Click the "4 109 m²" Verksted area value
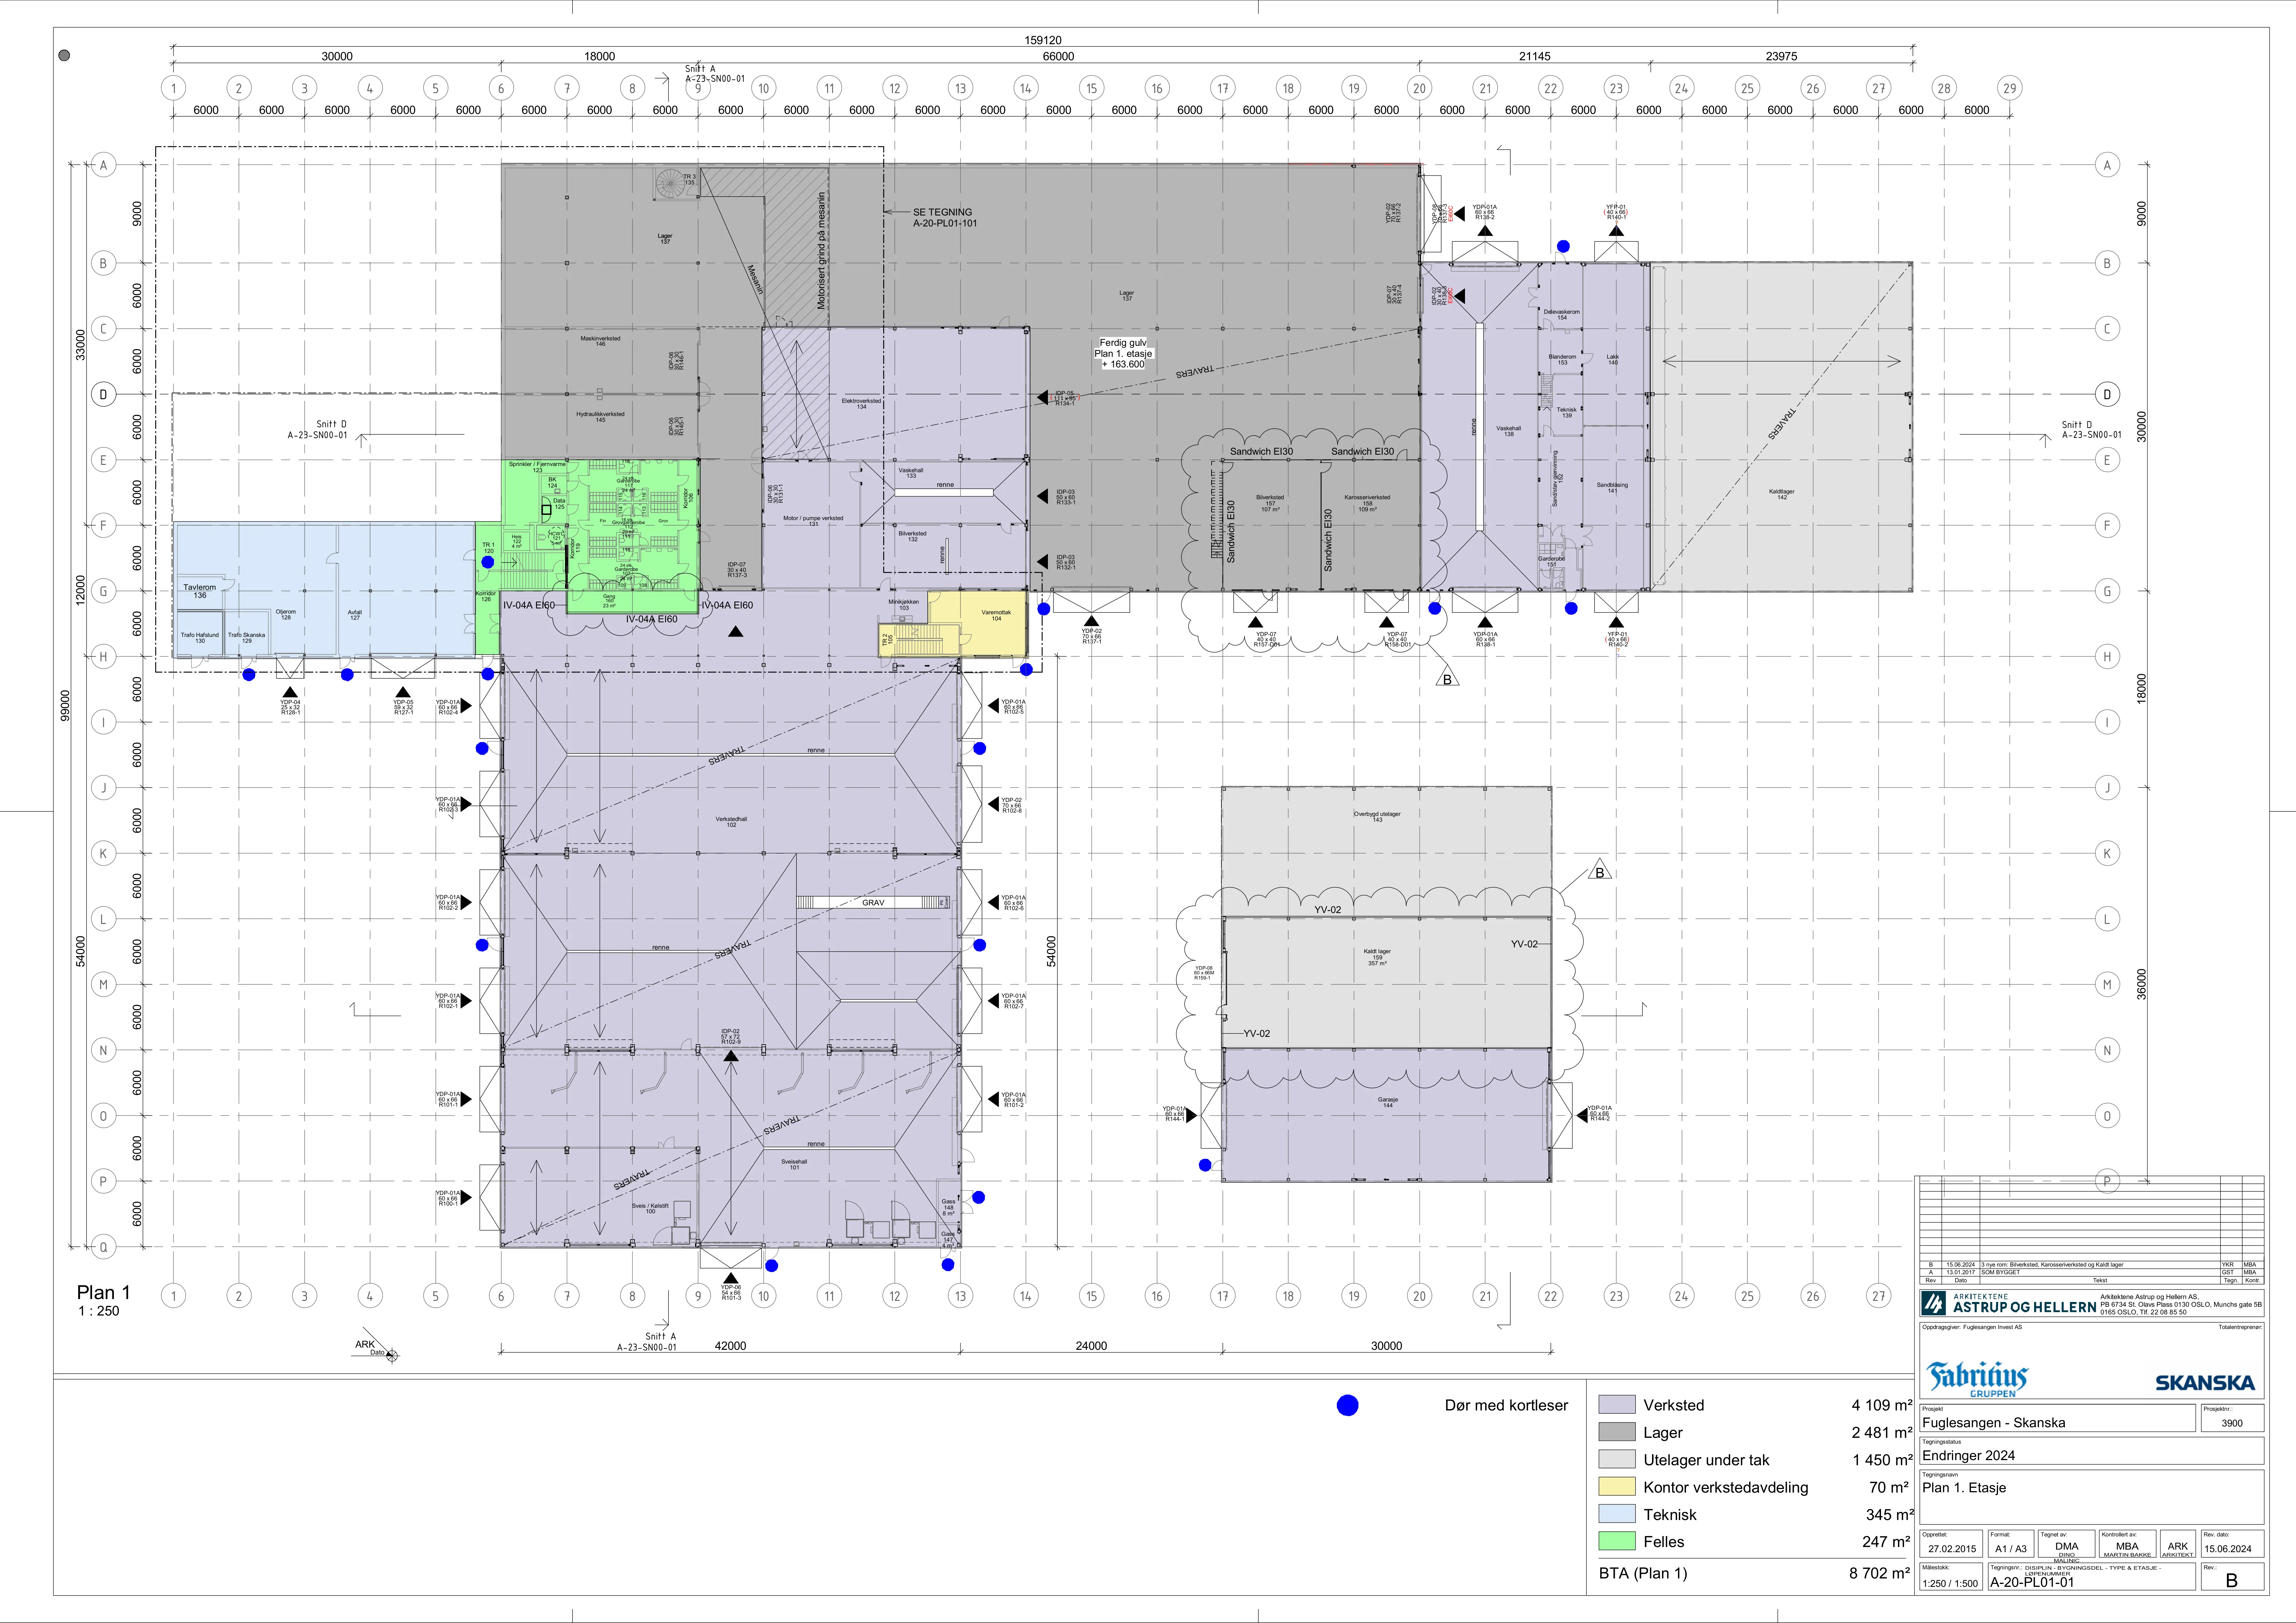The width and height of the screenshot is (2296, 1623). [1882, 1405]
